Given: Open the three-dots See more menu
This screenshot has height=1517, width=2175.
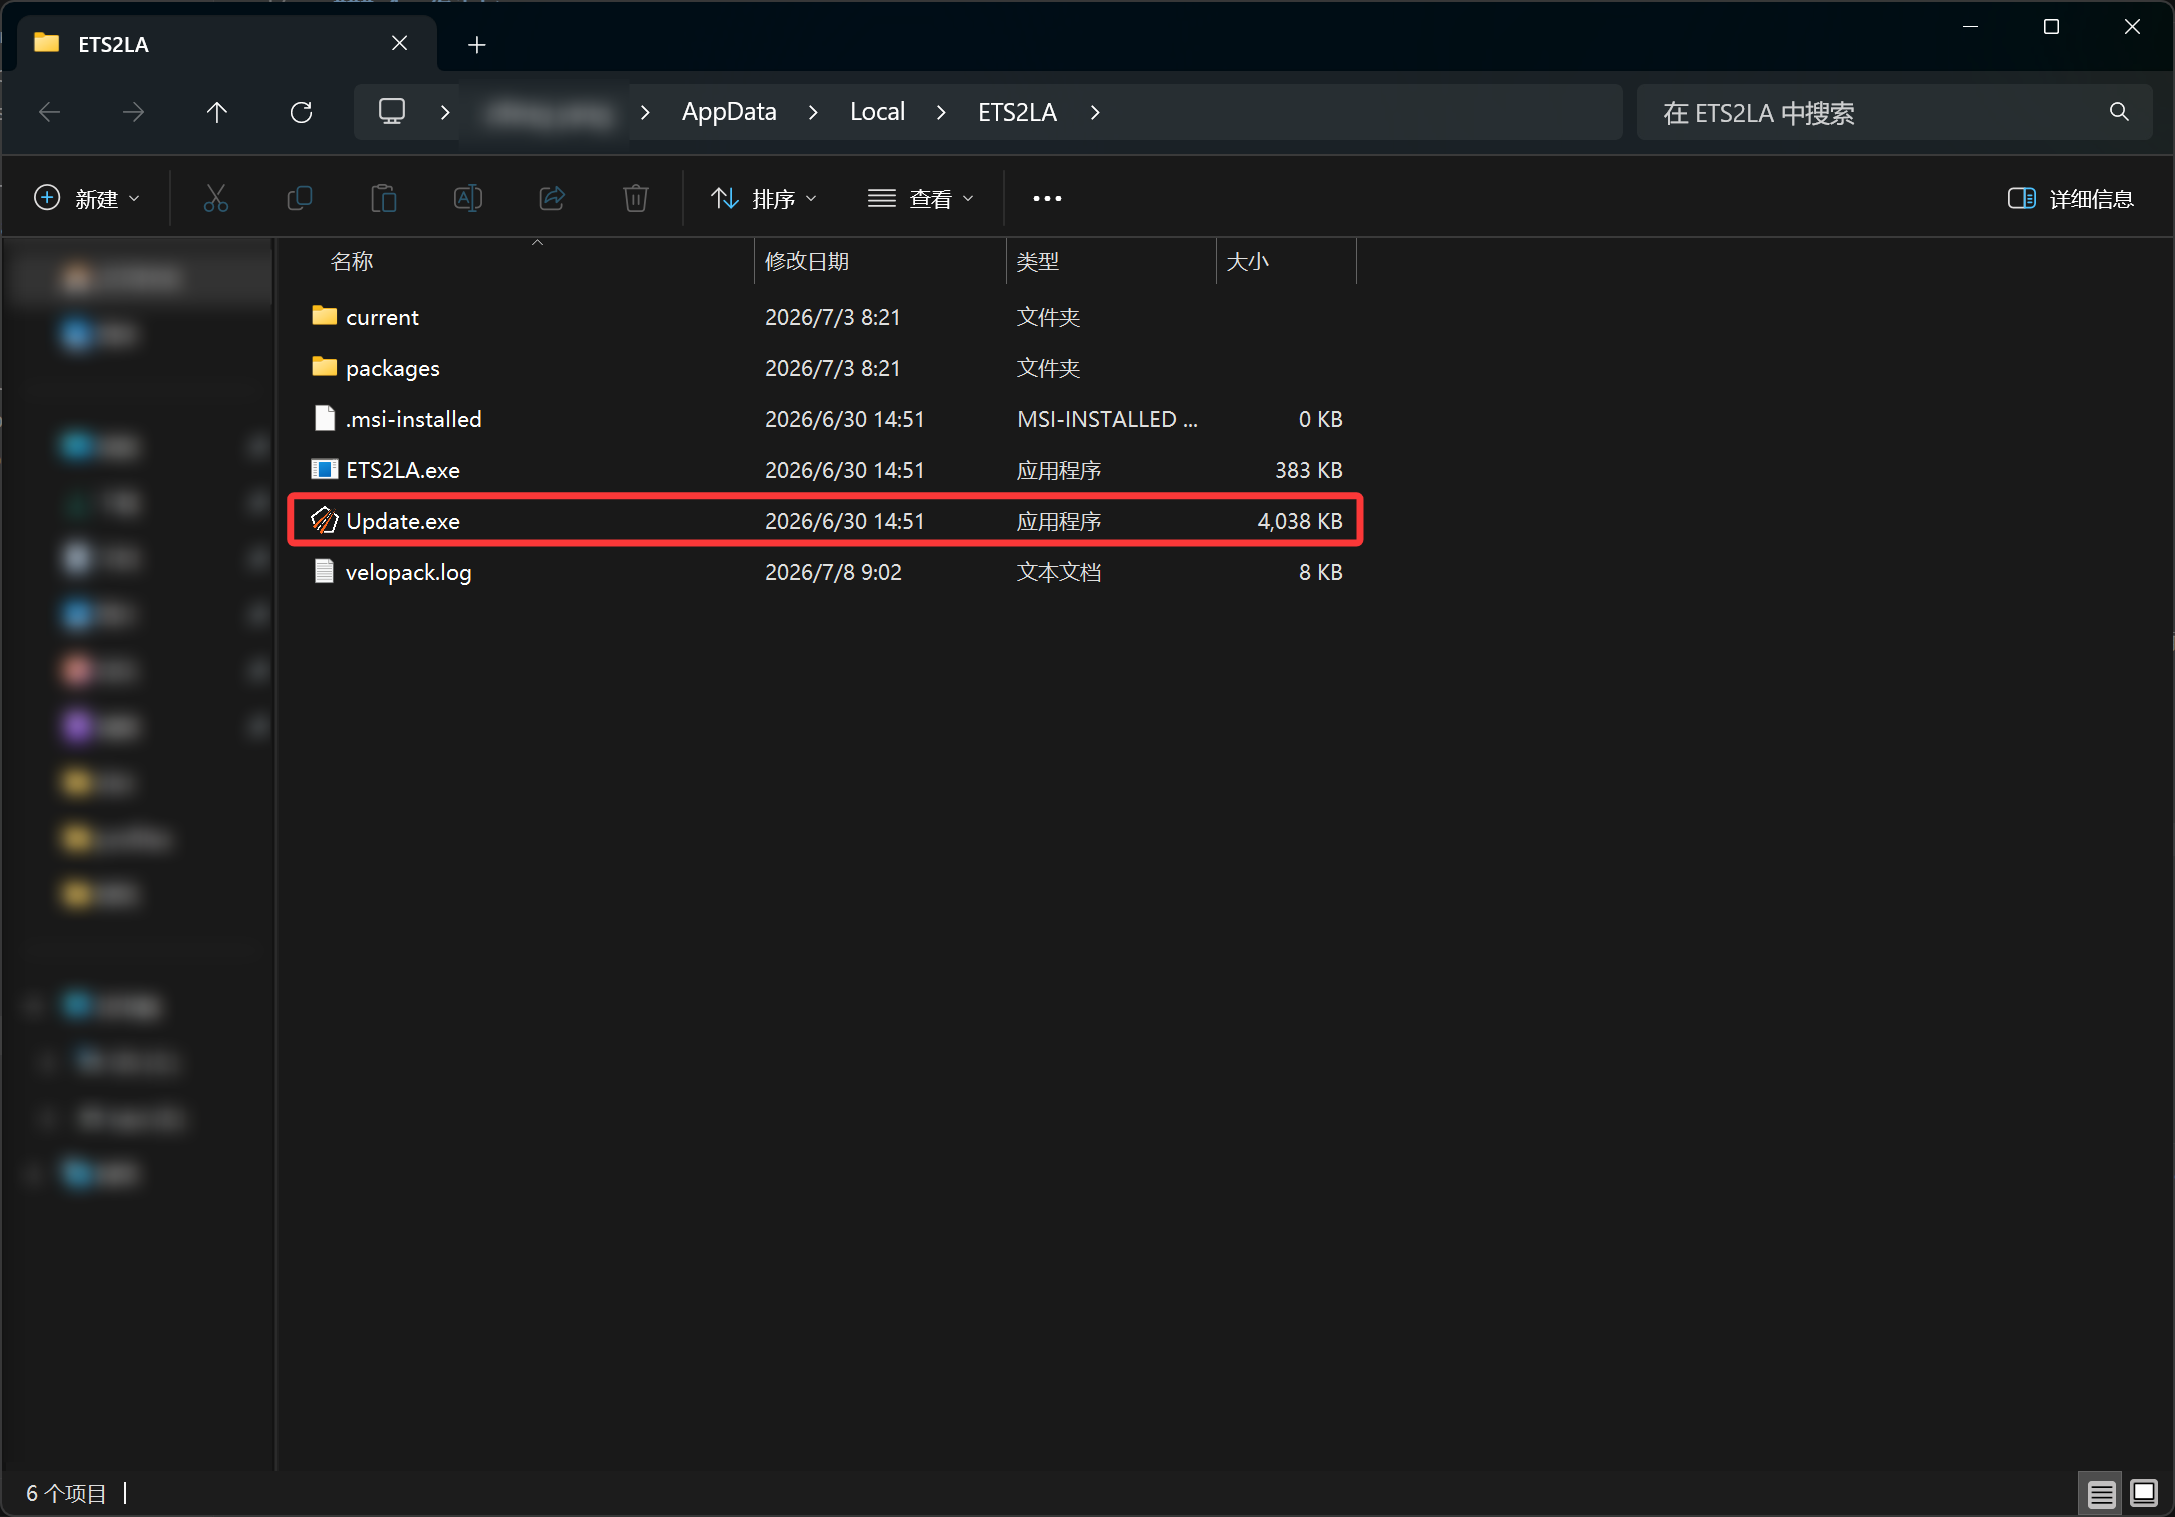Looking at the screenshot, I should (1047, 198).
